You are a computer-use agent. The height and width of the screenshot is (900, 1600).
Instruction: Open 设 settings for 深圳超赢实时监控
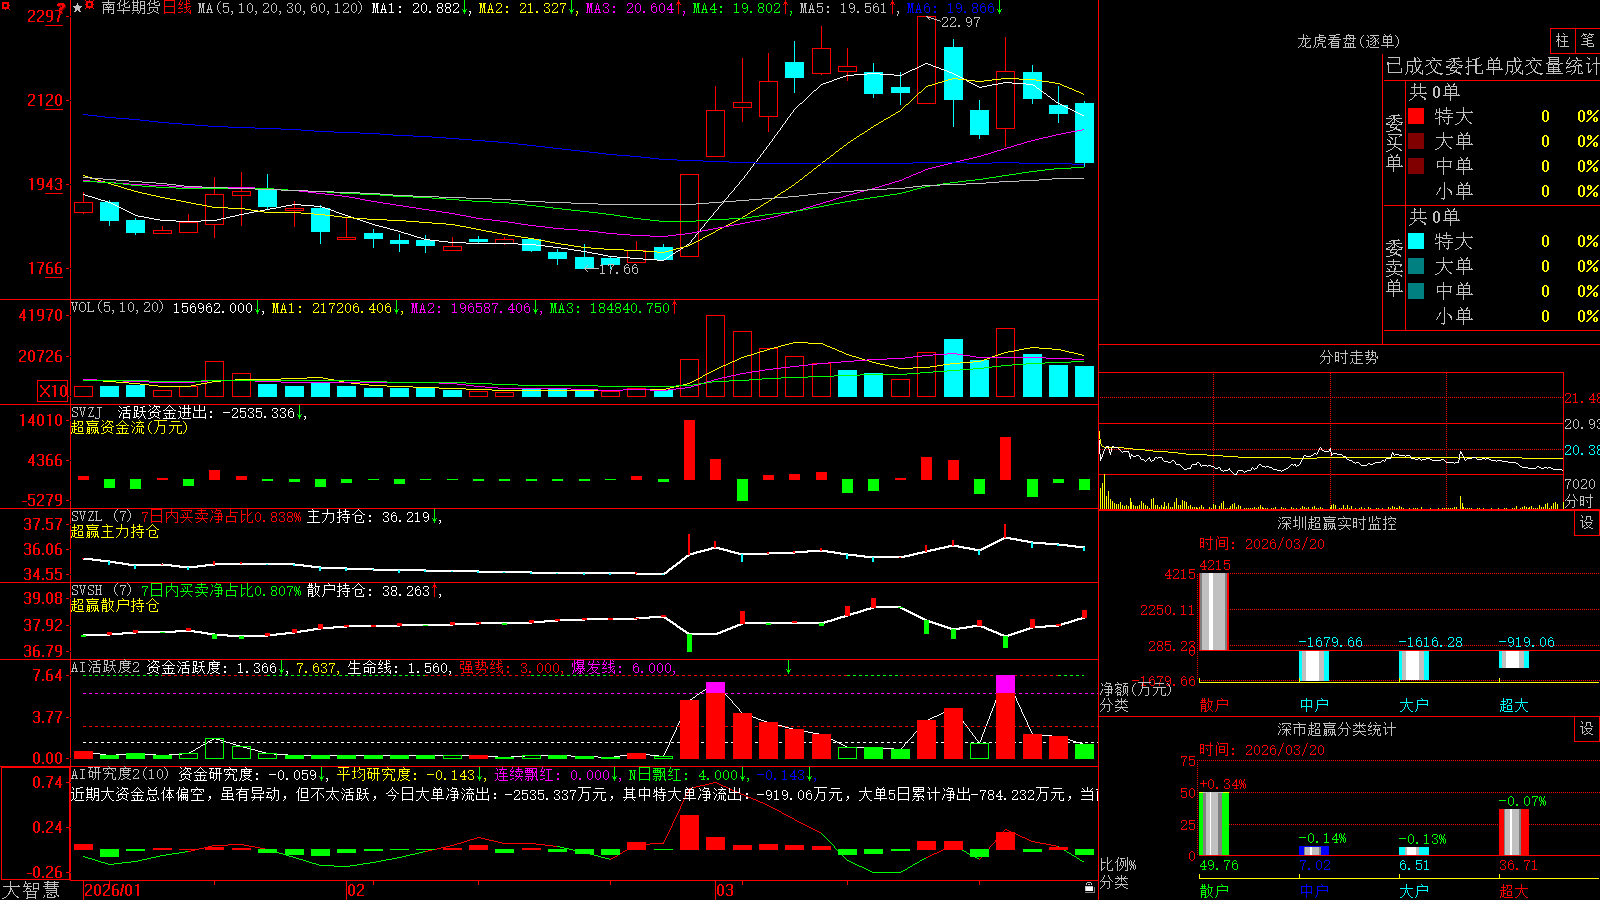click(x=1586, y=523)
